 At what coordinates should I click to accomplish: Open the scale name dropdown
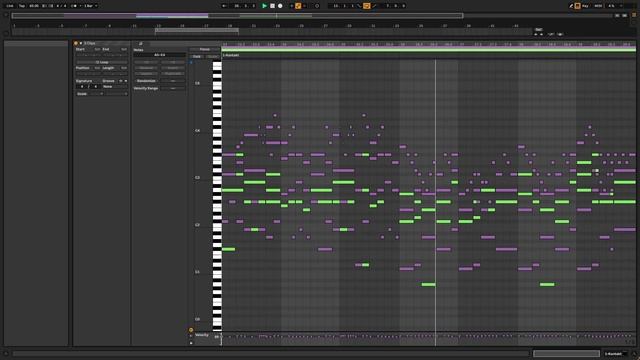click(116, 94)
